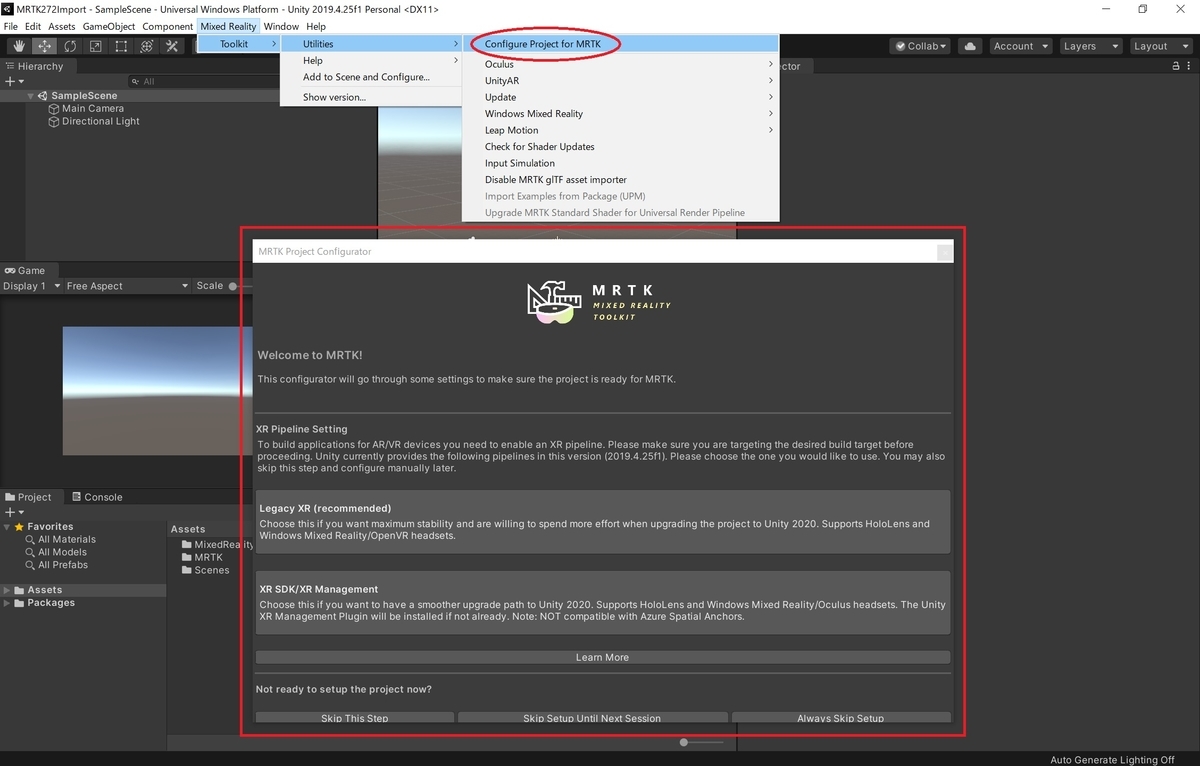Select the Rotate tool

(70, 46)
